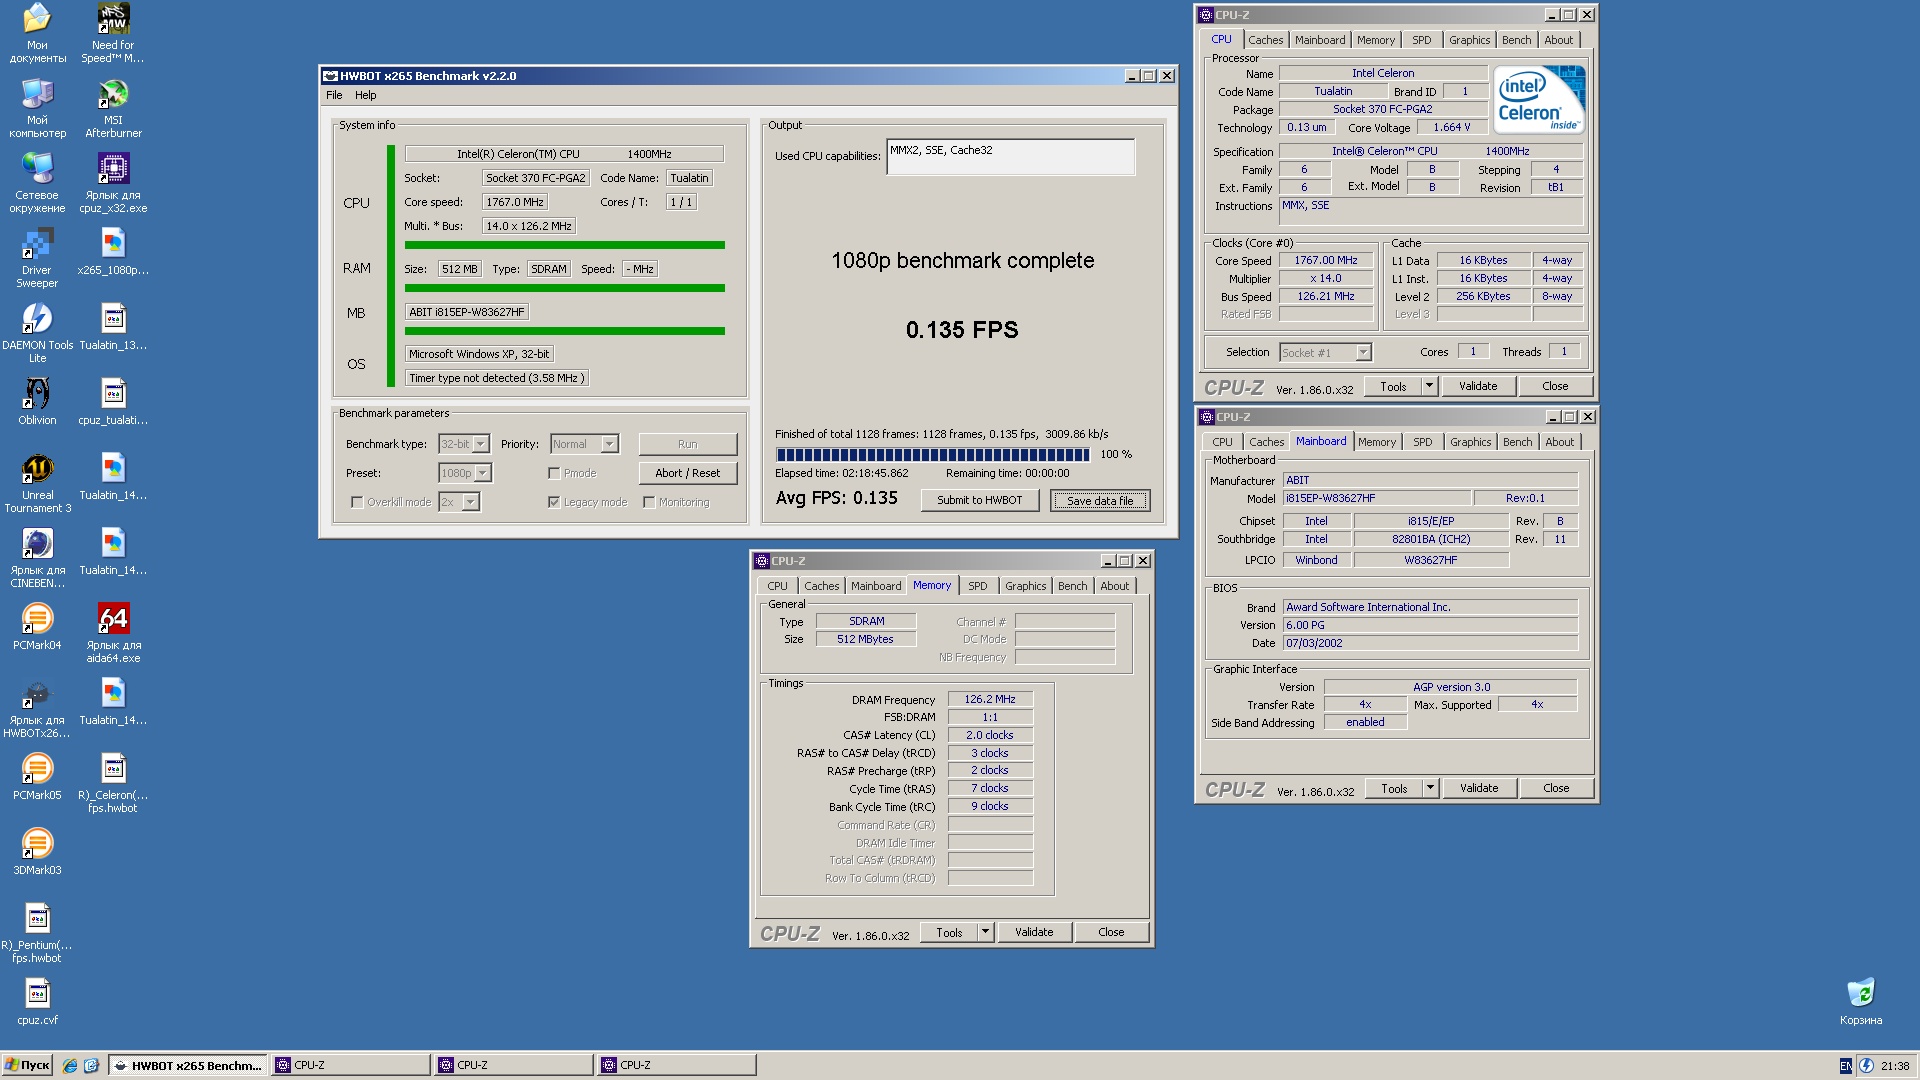1920x1080 pixels.
Task: Click the Core speed 1767.0 MHz field
Action: 515,202
